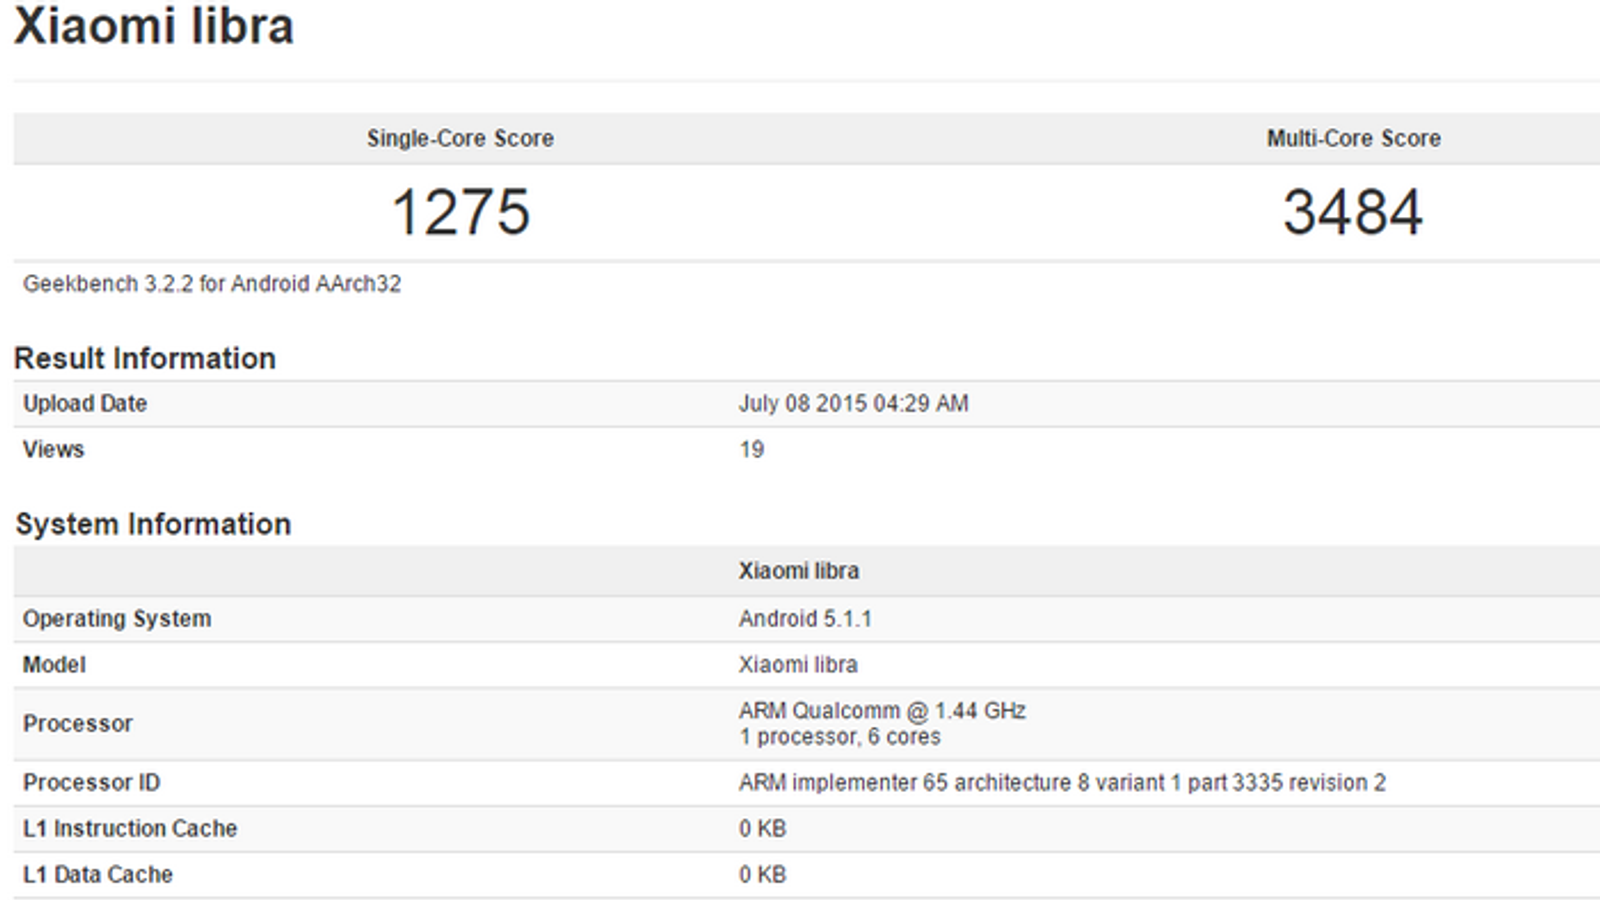Select the Operating System label
Viewport: 1600px width, 900px height.
click(117, 619)
